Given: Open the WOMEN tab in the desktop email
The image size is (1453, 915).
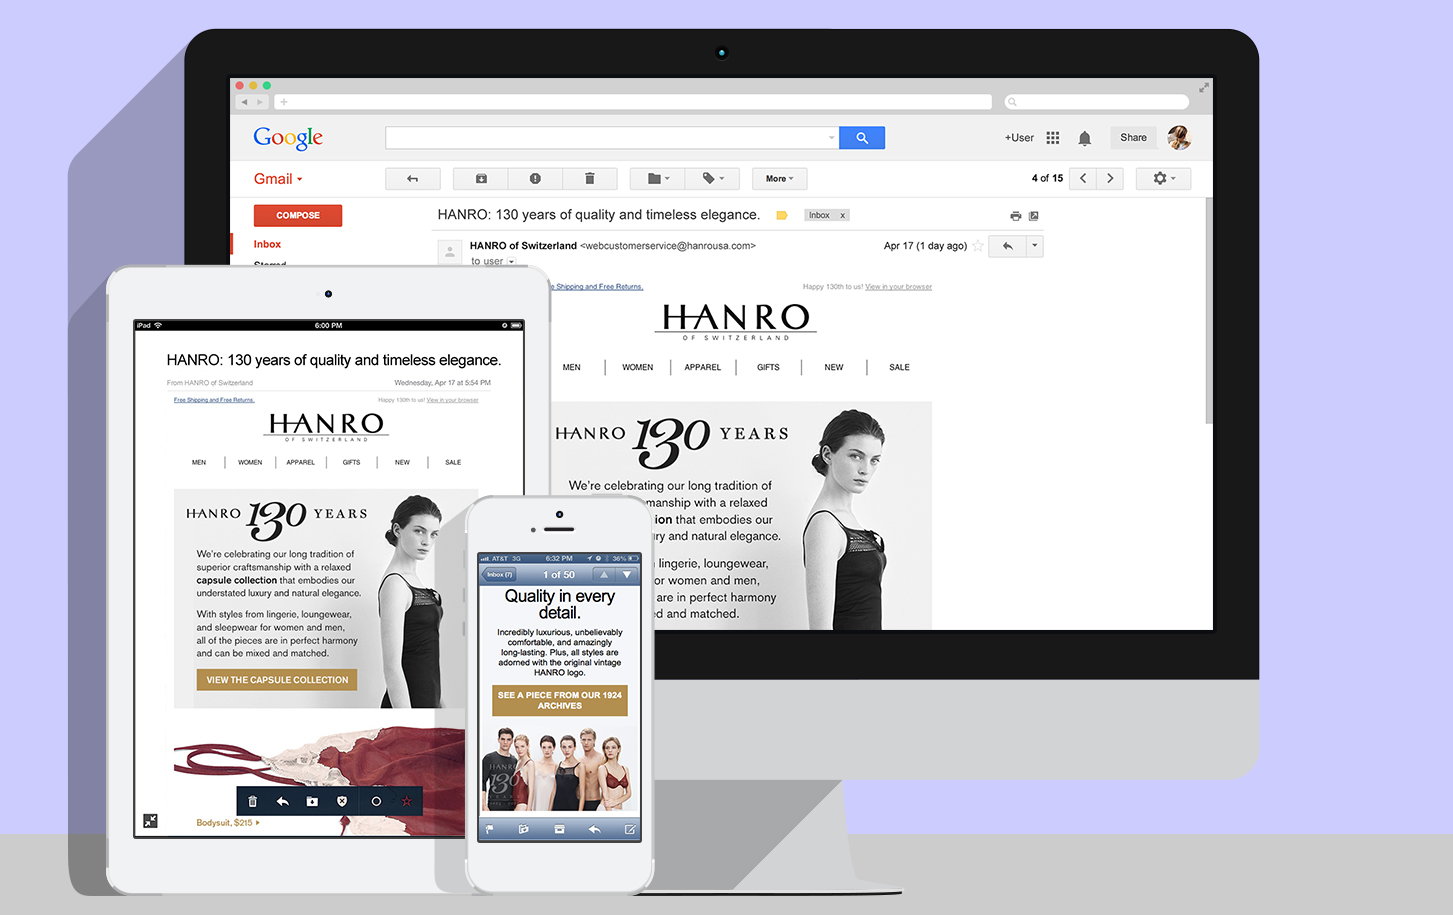Looking at the screenshot, I should pyautogui.click(x=638, y=367).
